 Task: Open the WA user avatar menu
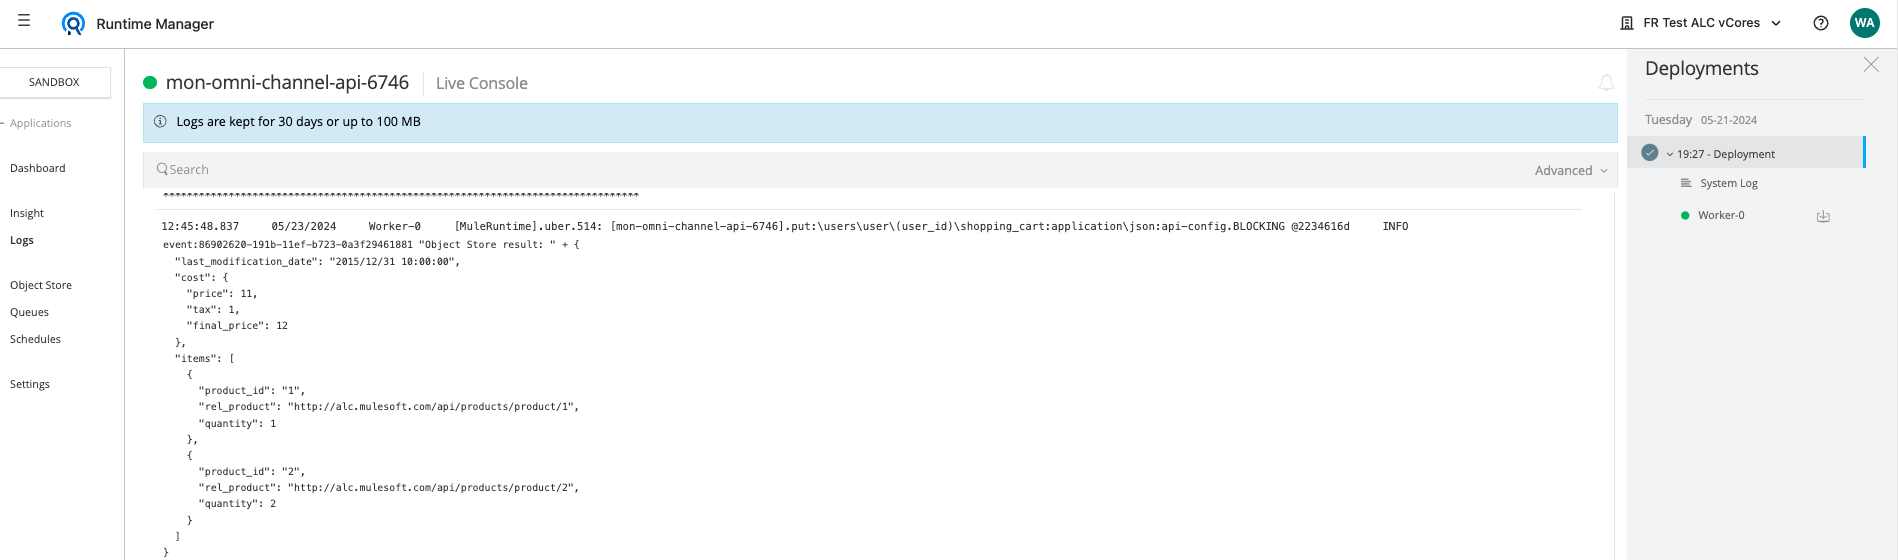1864,23
